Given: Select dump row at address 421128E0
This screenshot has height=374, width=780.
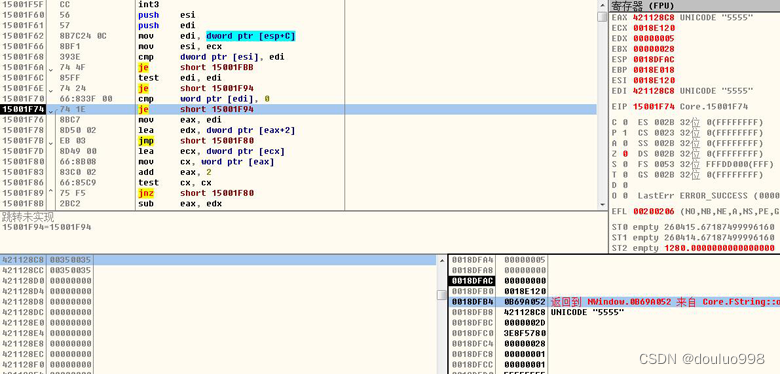Looking at the screenshot, I should [x=218, y=323].
